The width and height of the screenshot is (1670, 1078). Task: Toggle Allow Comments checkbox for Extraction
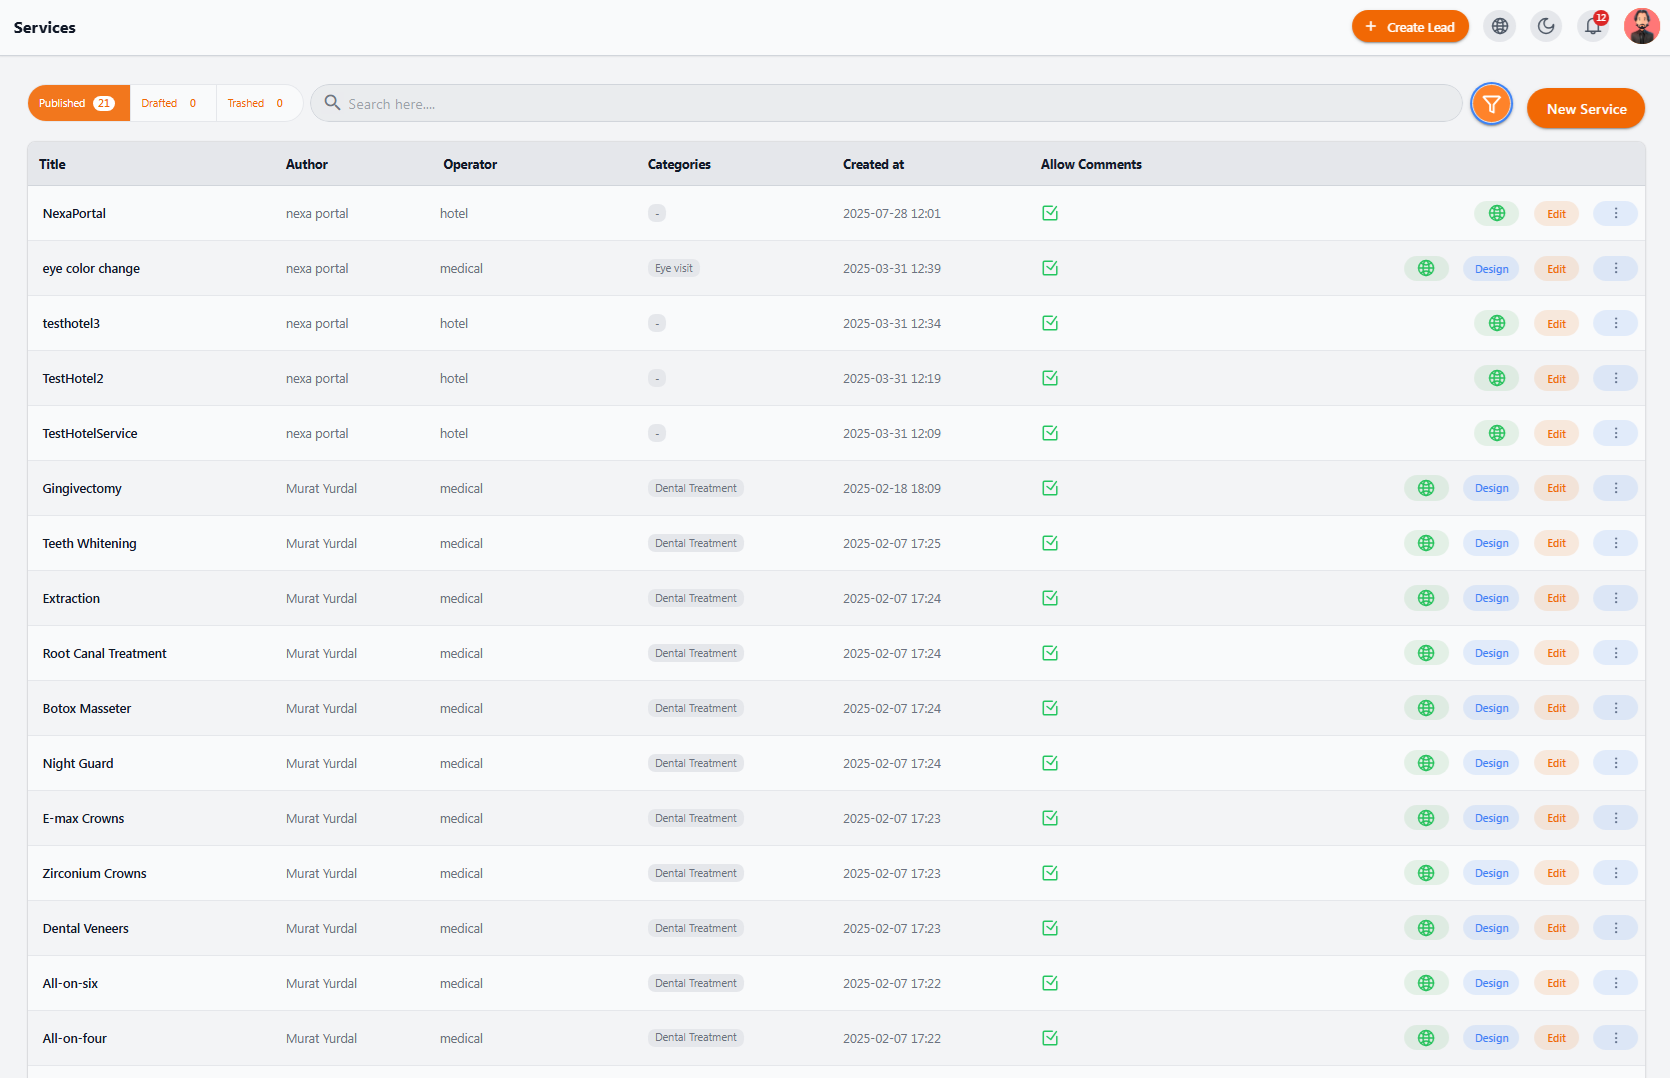click(x=1050, y=598)
